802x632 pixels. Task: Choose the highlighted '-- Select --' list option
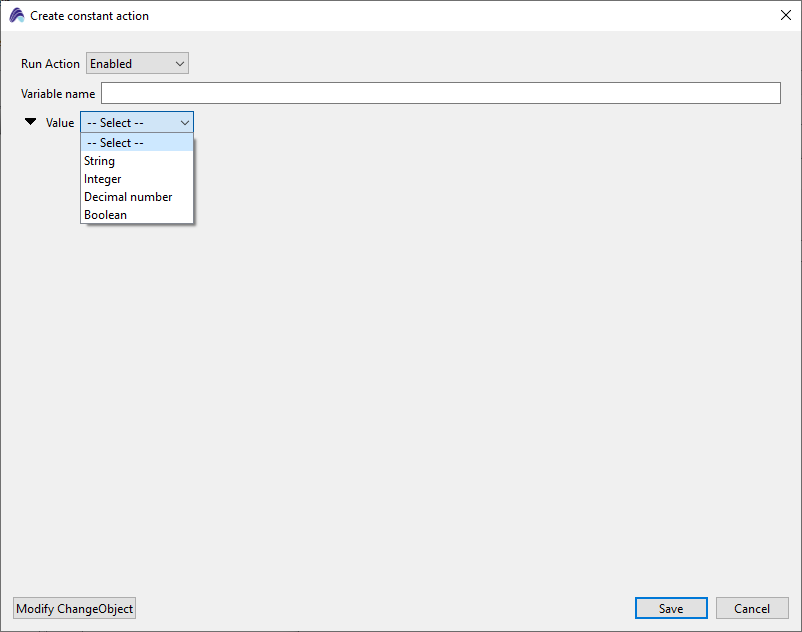pyautogui.click(x=136, y=143)
